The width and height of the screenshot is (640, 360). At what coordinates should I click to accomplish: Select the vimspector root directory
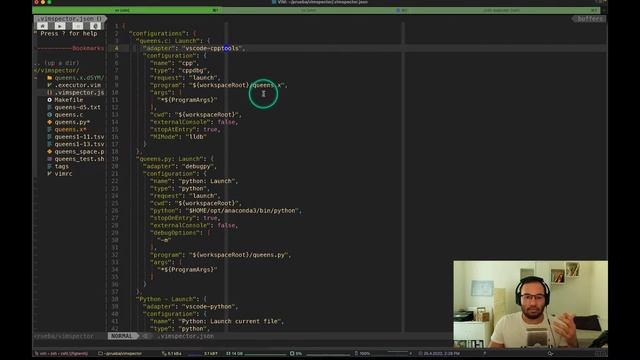pyautogui.click(x=57, y=70)
